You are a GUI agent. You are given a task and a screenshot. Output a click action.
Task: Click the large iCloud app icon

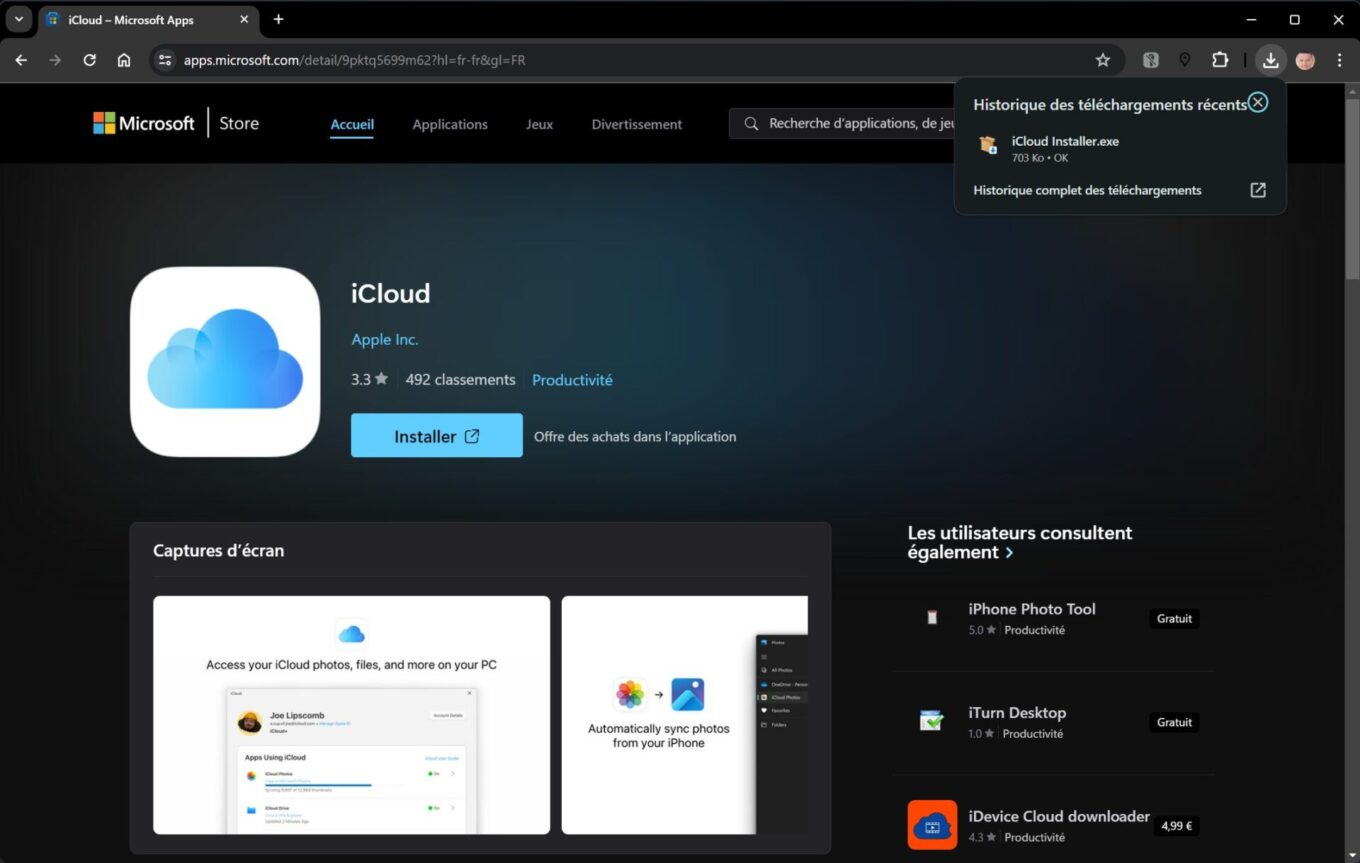(x=225, y=361)
